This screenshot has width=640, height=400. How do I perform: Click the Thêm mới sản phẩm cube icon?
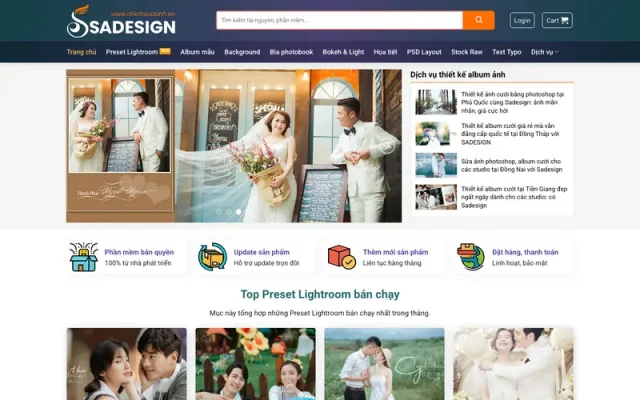pos(342,257)
